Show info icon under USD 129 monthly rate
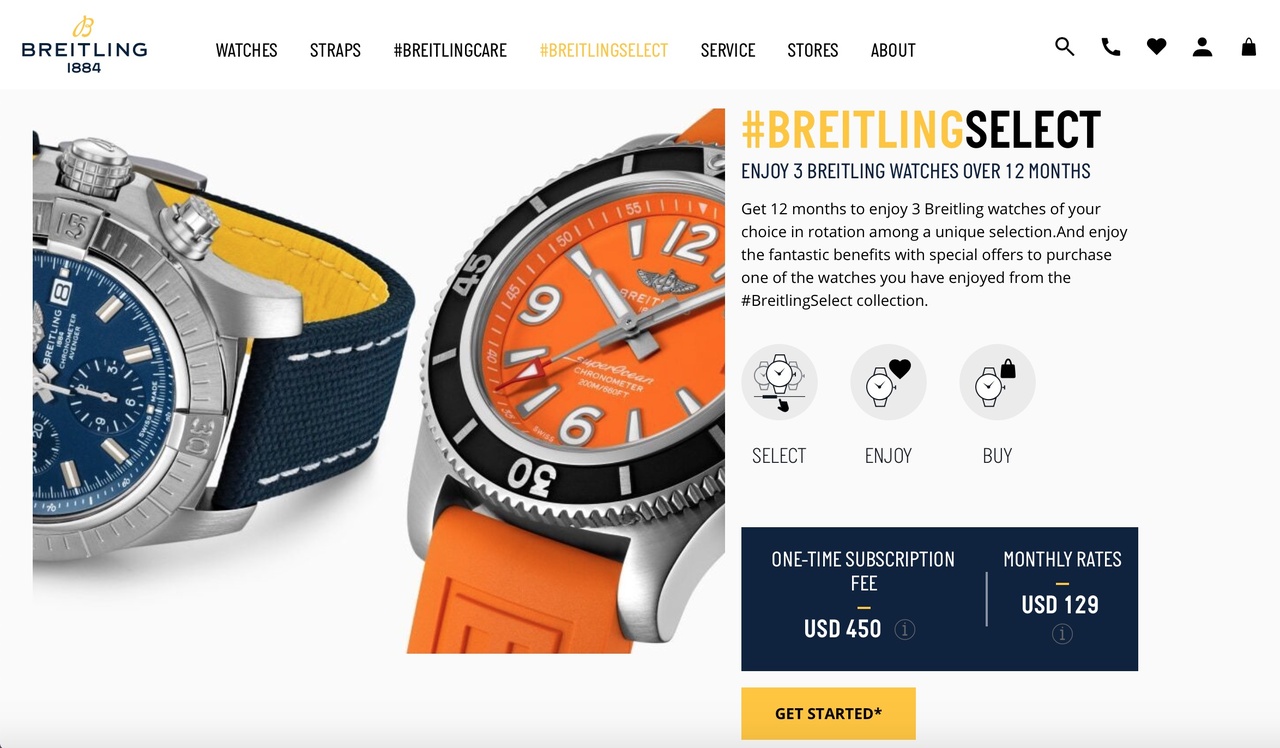1280x748 pixels. (1062, 634)
